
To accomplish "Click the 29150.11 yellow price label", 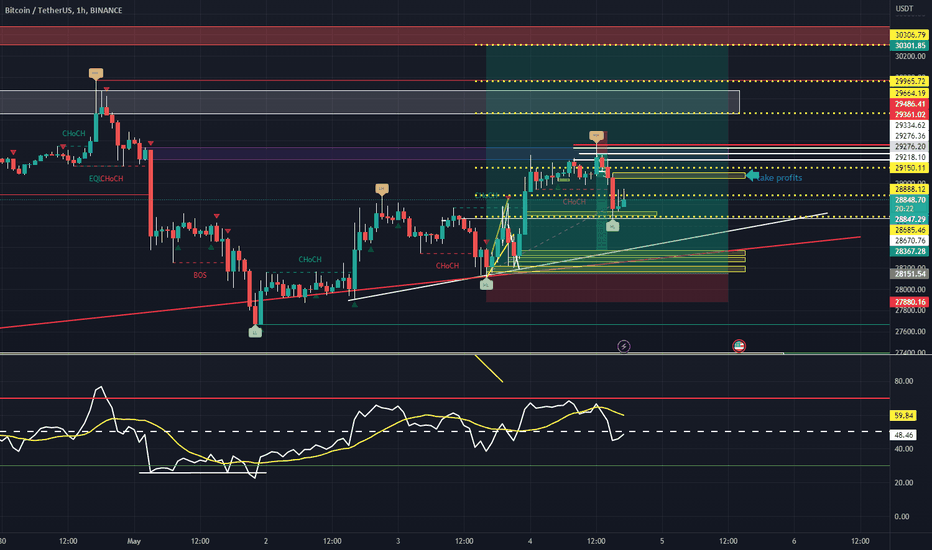I will [x=909, y=168].
